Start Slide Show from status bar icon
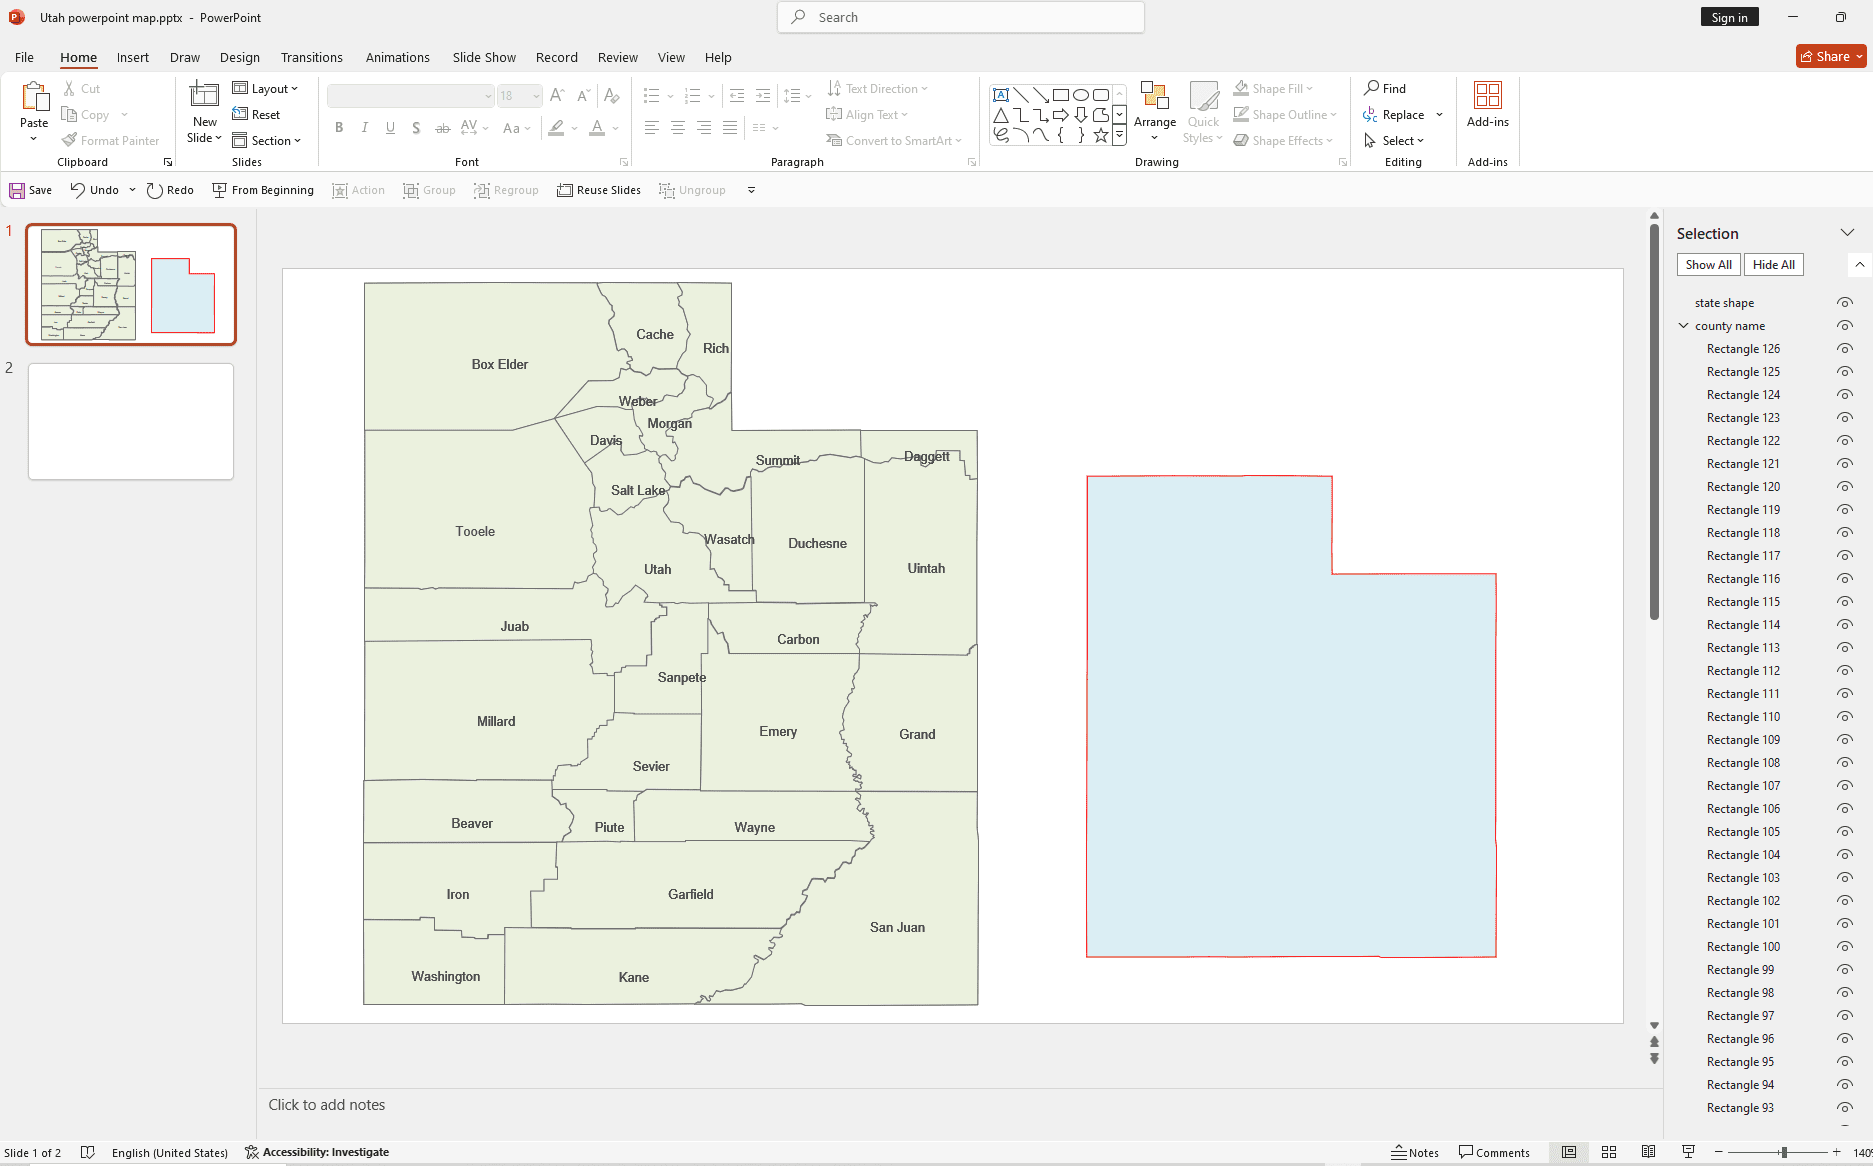 coord(1689,1152)
